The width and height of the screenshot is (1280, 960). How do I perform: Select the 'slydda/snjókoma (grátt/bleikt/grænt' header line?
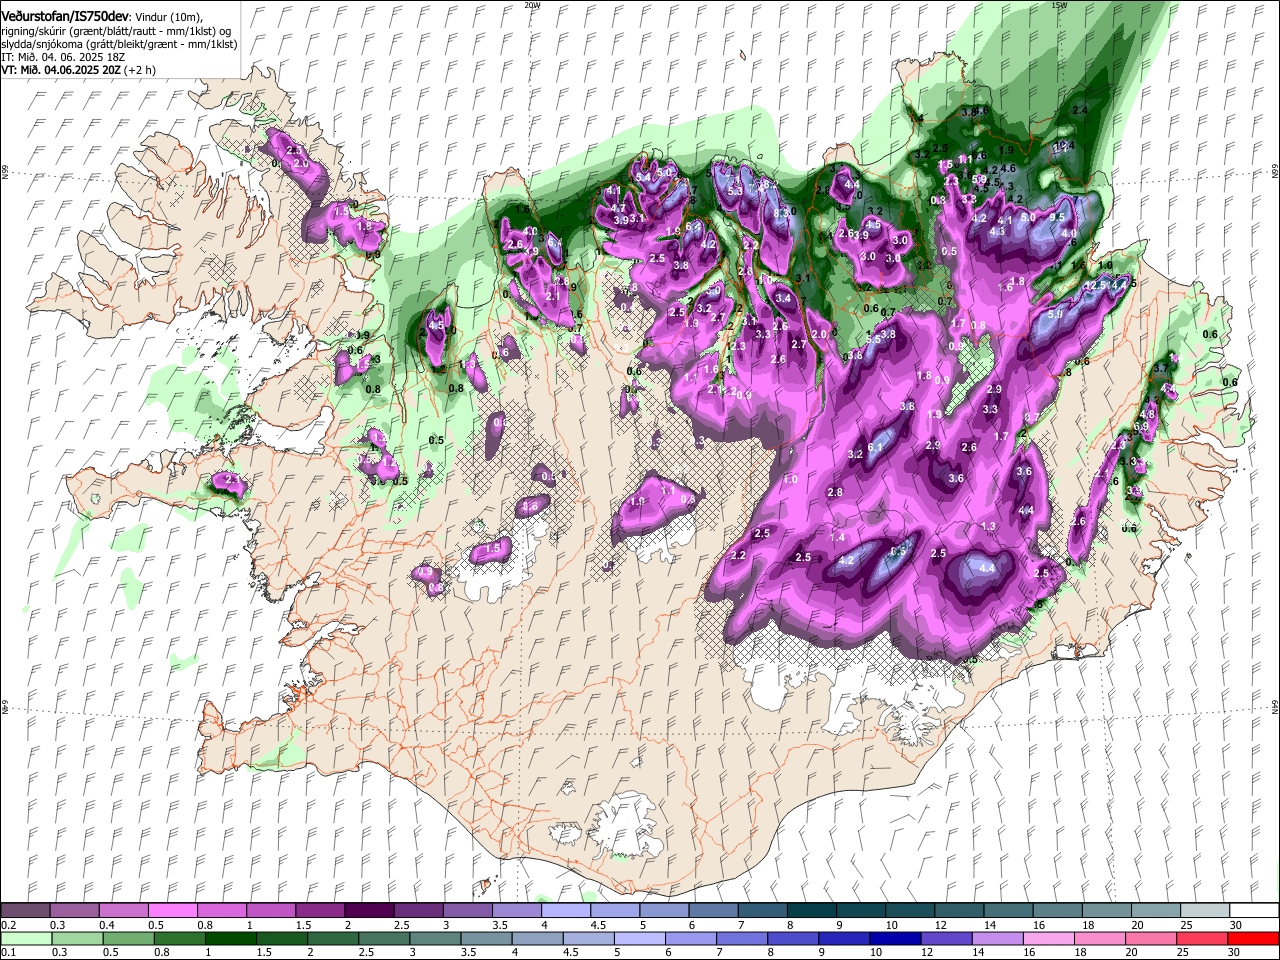click(120, 44)
